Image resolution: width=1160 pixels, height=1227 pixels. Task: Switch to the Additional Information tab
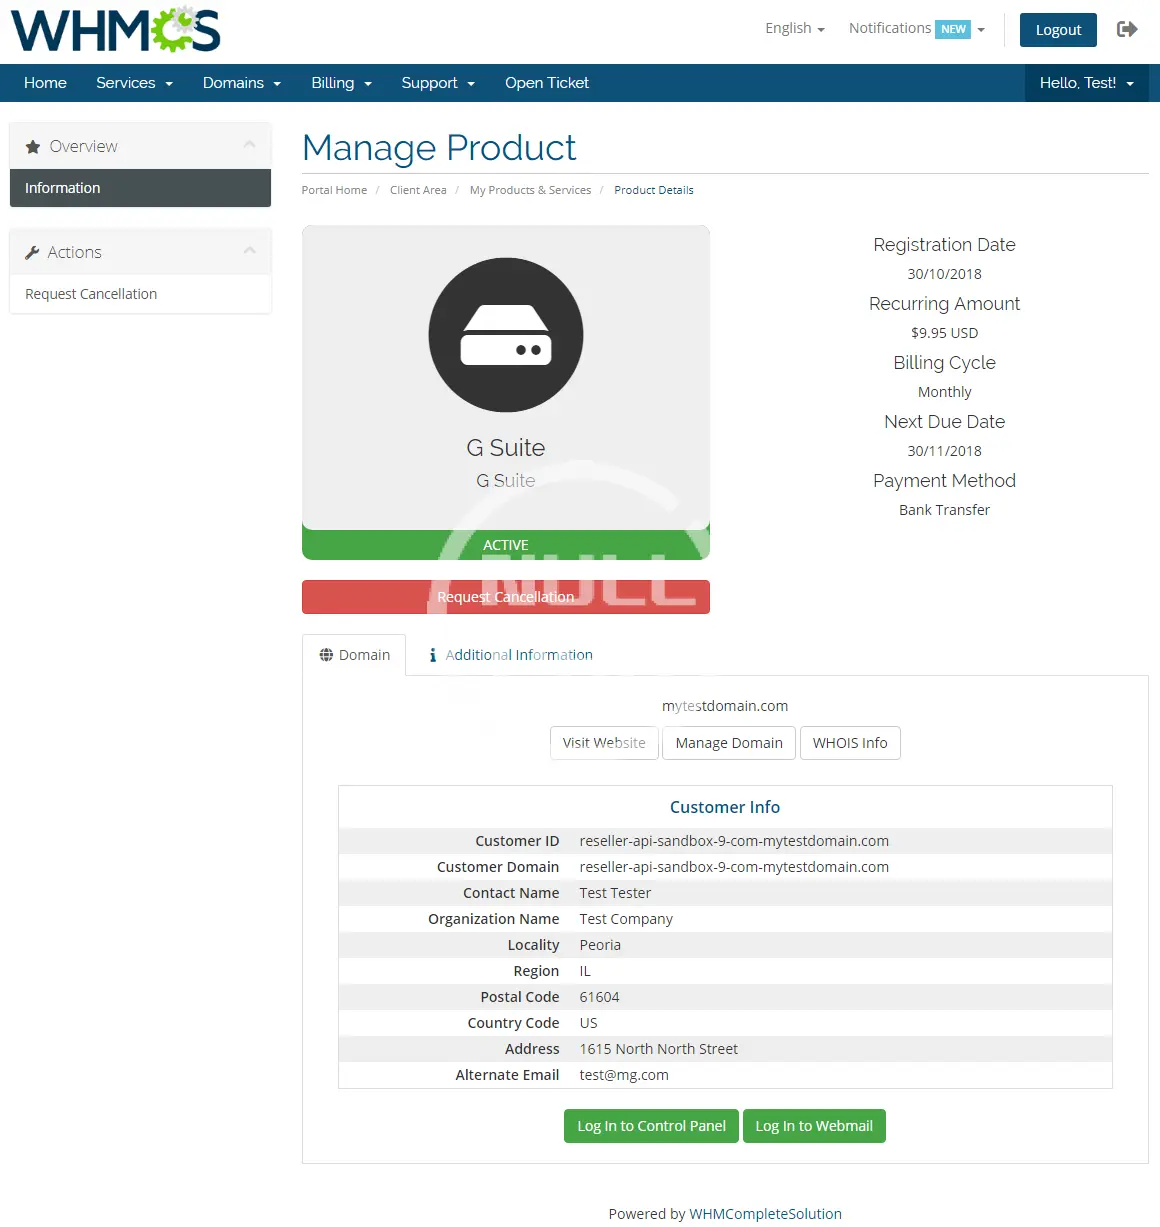tap(510, 655)
